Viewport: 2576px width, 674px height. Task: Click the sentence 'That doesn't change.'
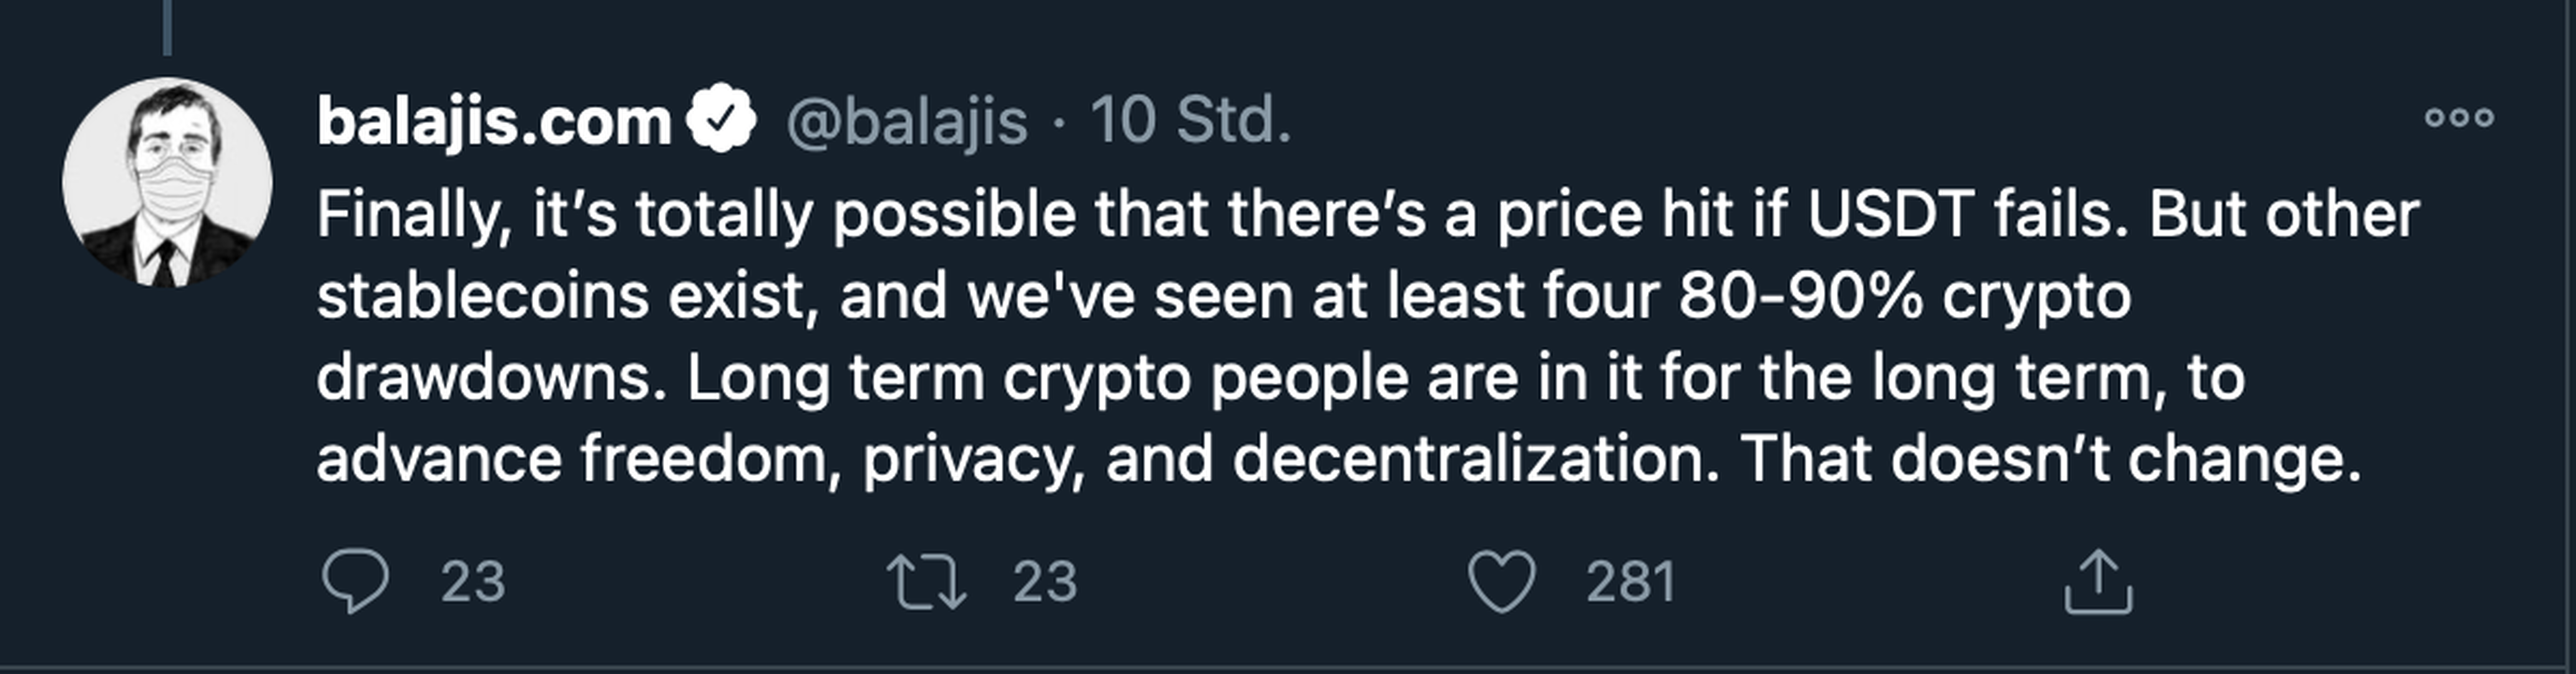point(2050,460)
